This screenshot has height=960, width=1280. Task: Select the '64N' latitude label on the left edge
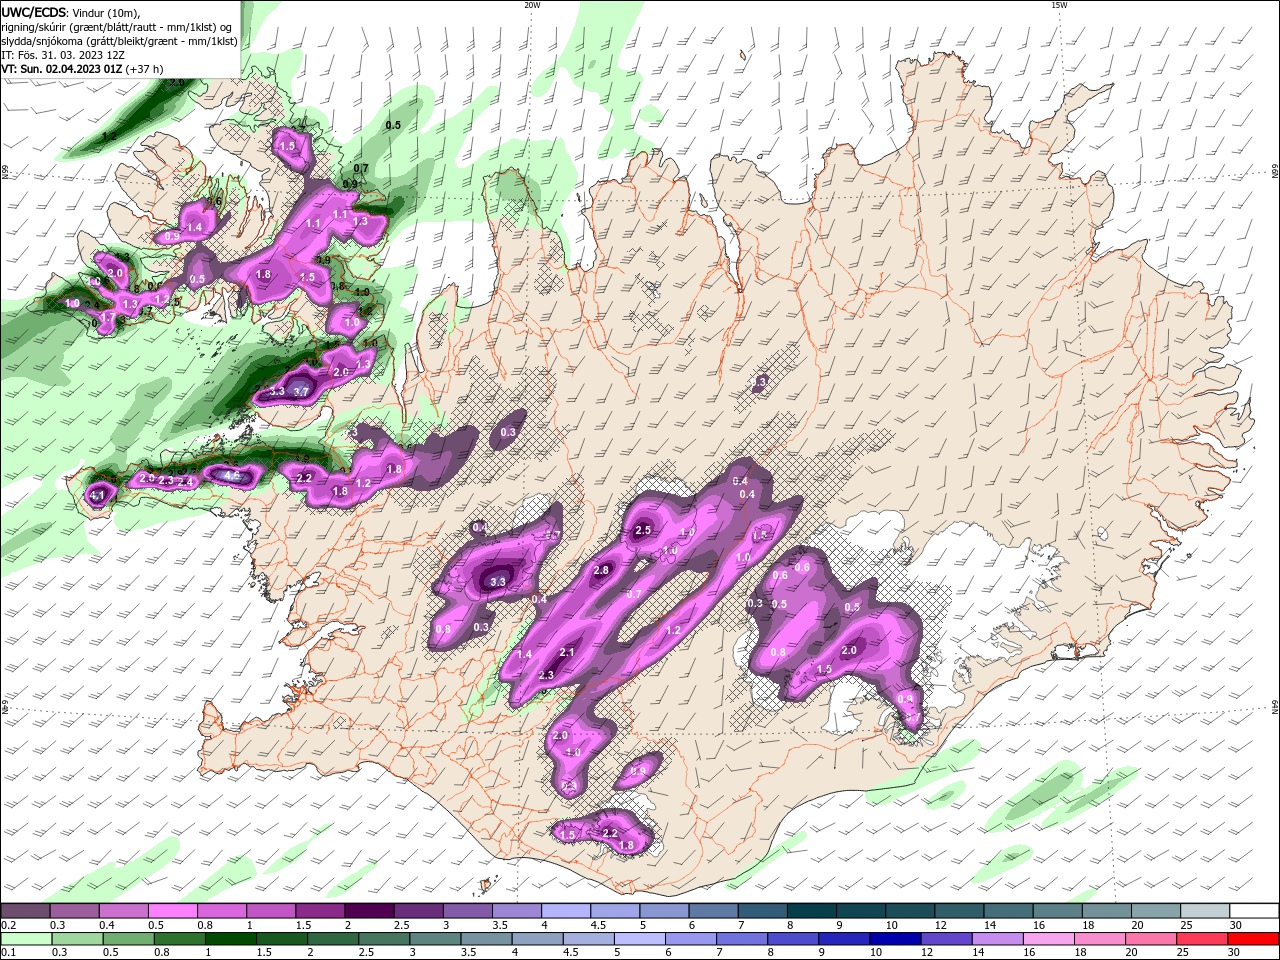coord(5,706)
